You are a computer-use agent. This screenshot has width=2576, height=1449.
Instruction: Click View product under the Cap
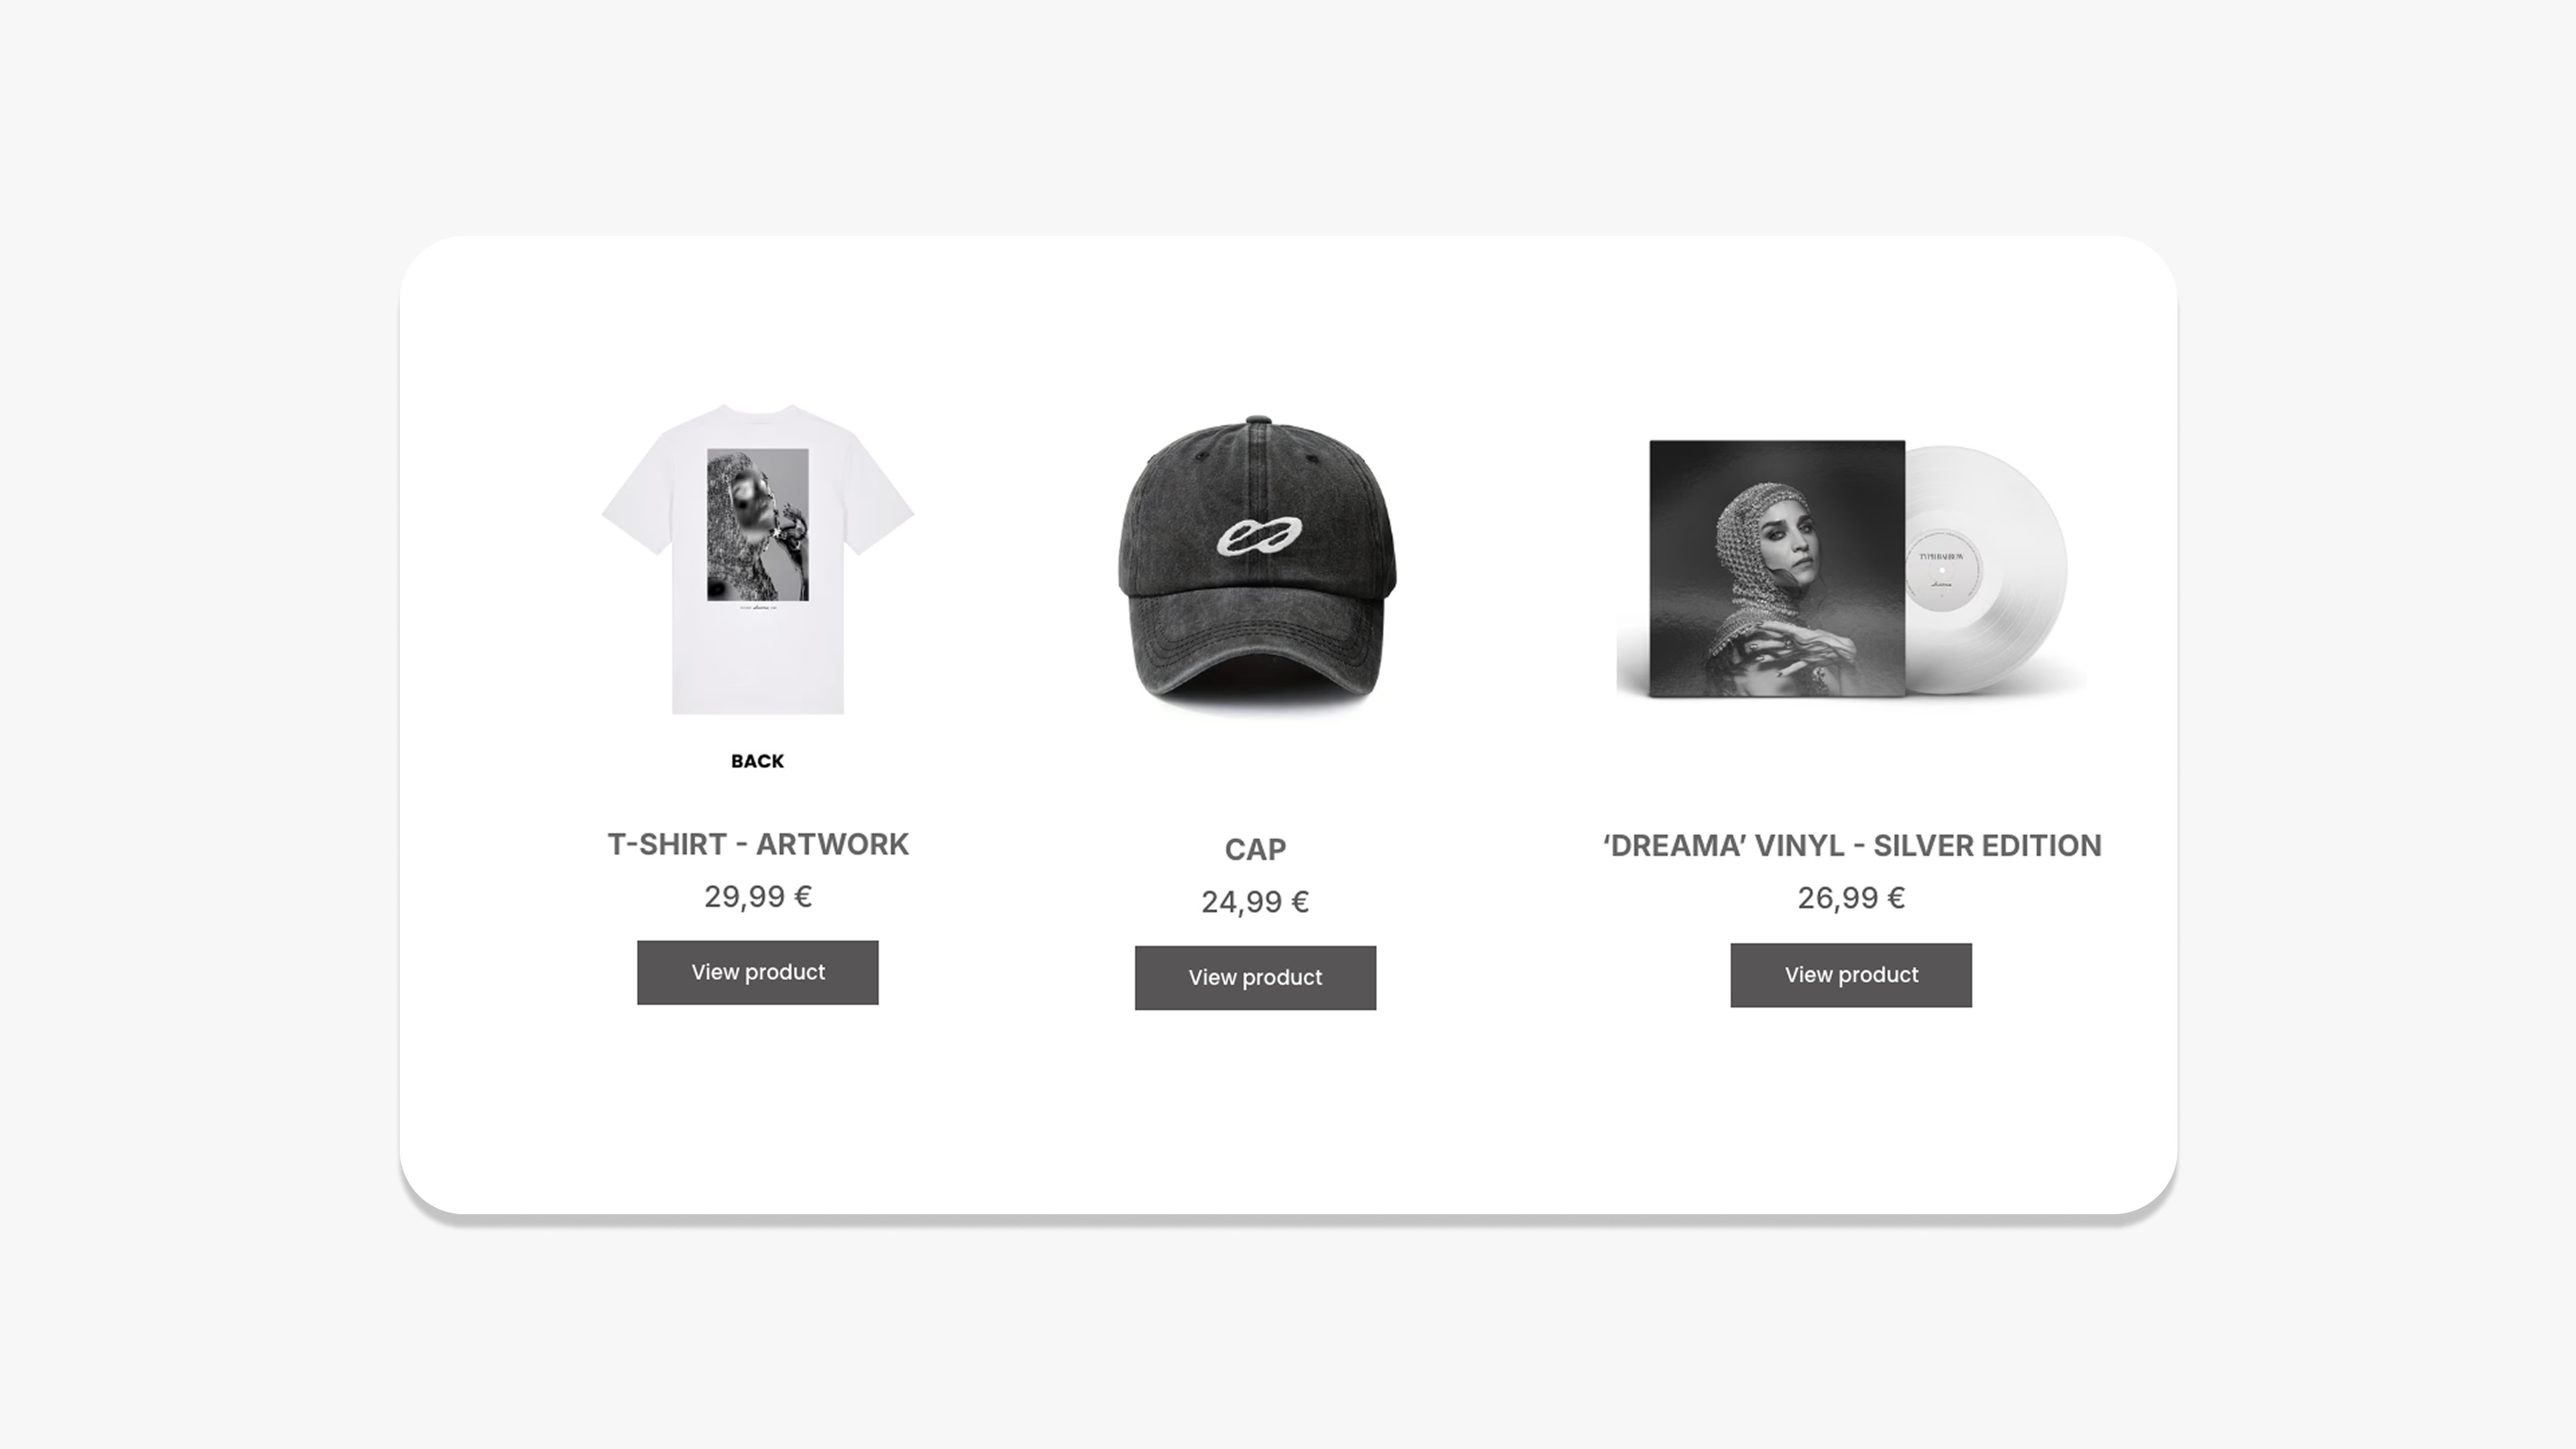(x=1255, y=977)
